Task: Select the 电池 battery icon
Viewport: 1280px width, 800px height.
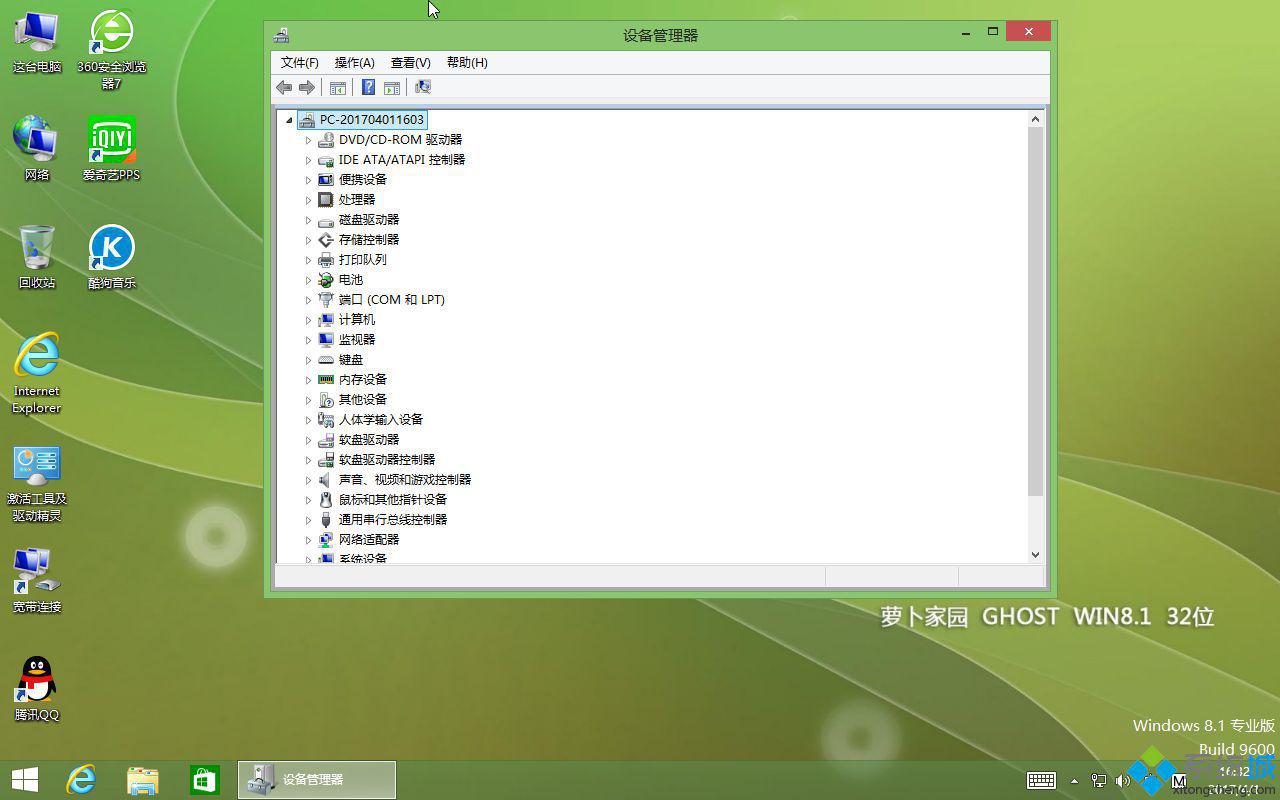Action: tap(326, 280)
